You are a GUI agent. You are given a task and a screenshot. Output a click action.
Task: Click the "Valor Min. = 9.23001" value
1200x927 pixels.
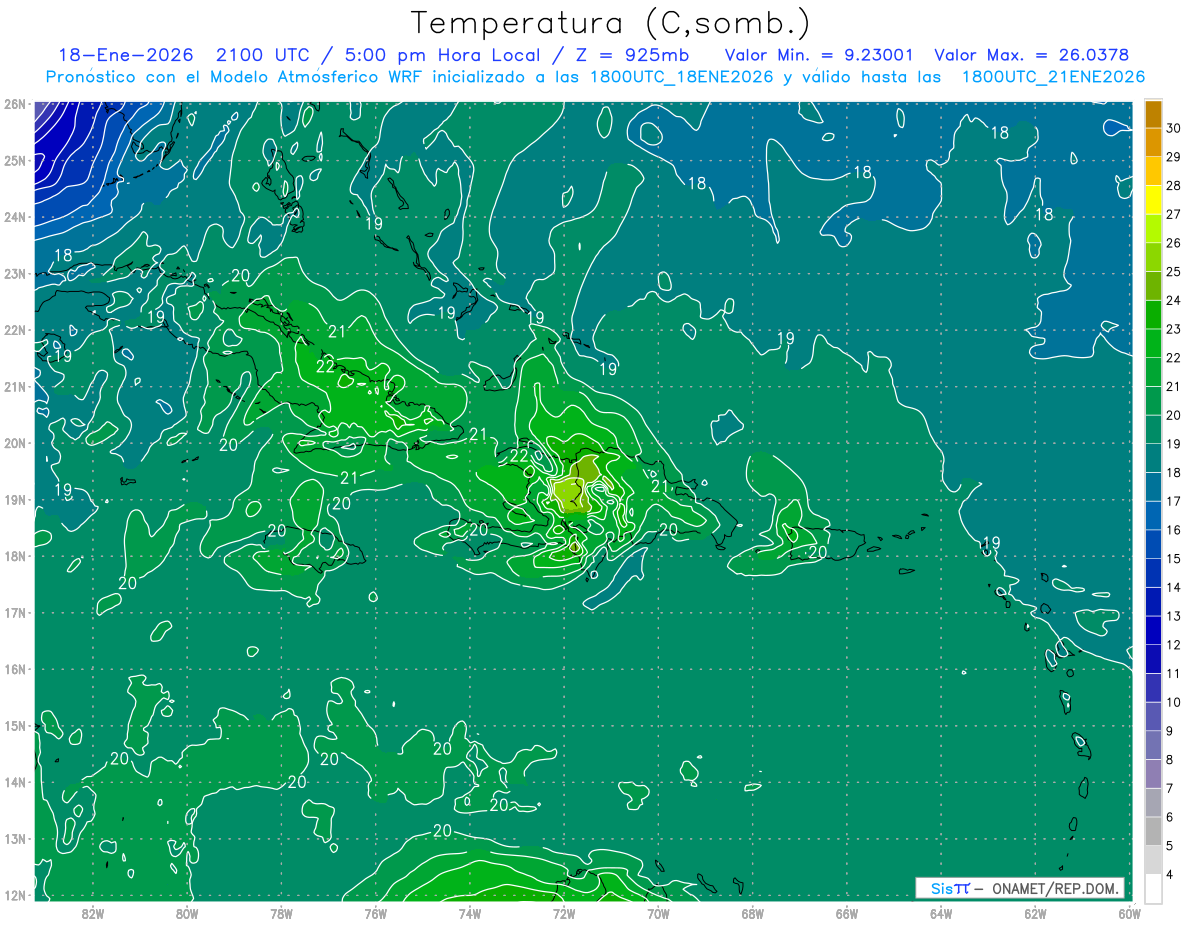point(819,55)
